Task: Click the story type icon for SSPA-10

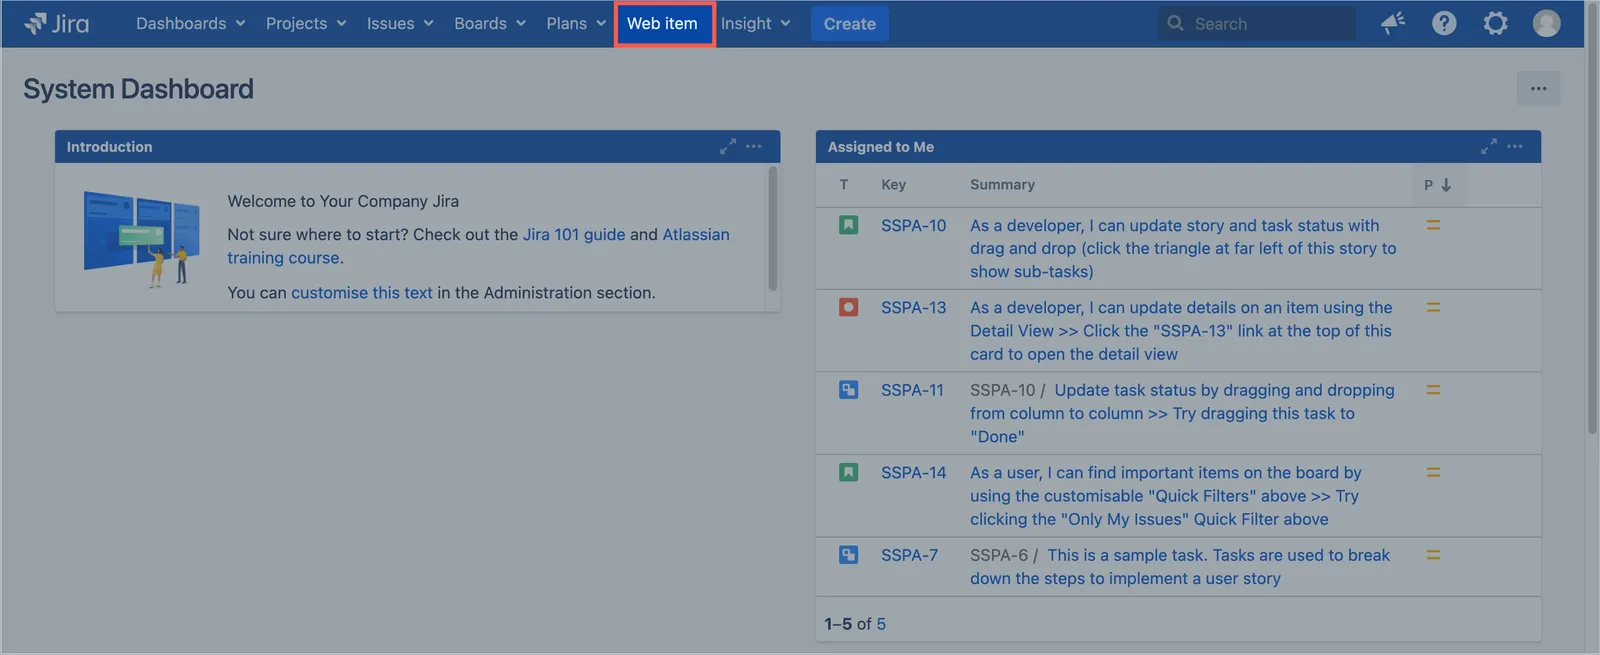Action: coord(848,225)
